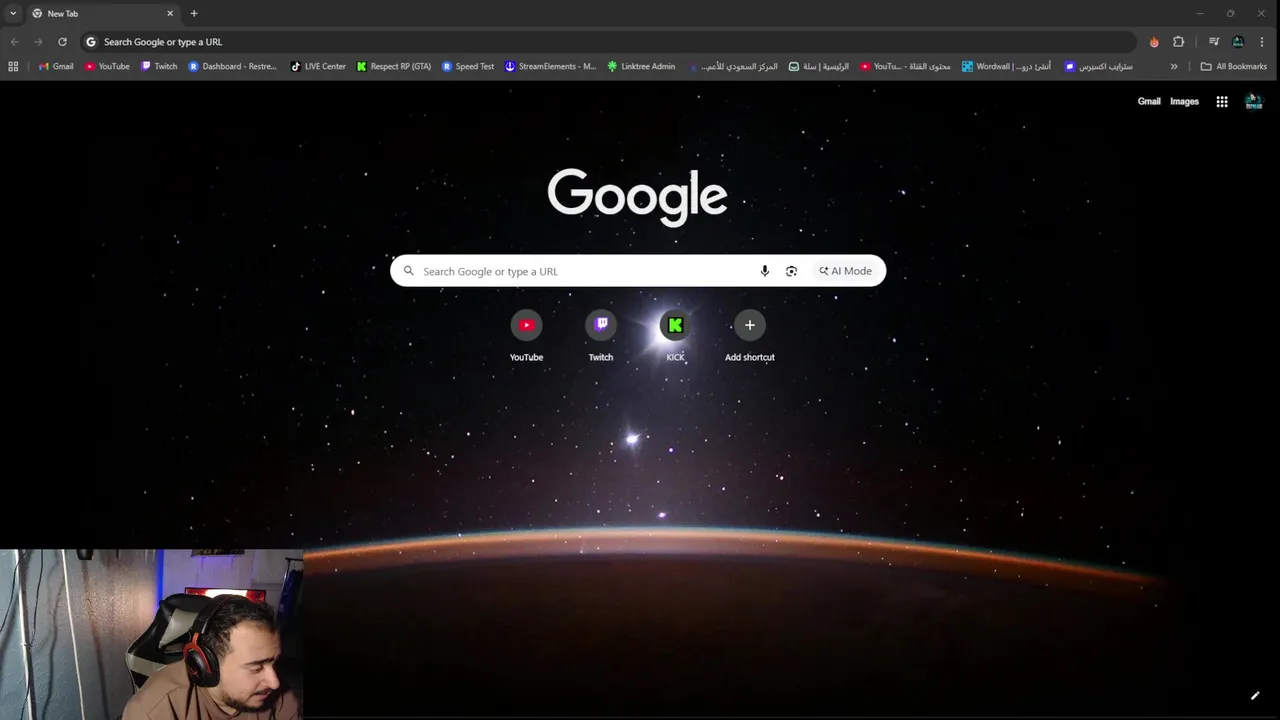Open the apps grid in bookmarks bar
Image resolution: width=1280 pixels, height=720 pixels.
[x=13, y=66]
